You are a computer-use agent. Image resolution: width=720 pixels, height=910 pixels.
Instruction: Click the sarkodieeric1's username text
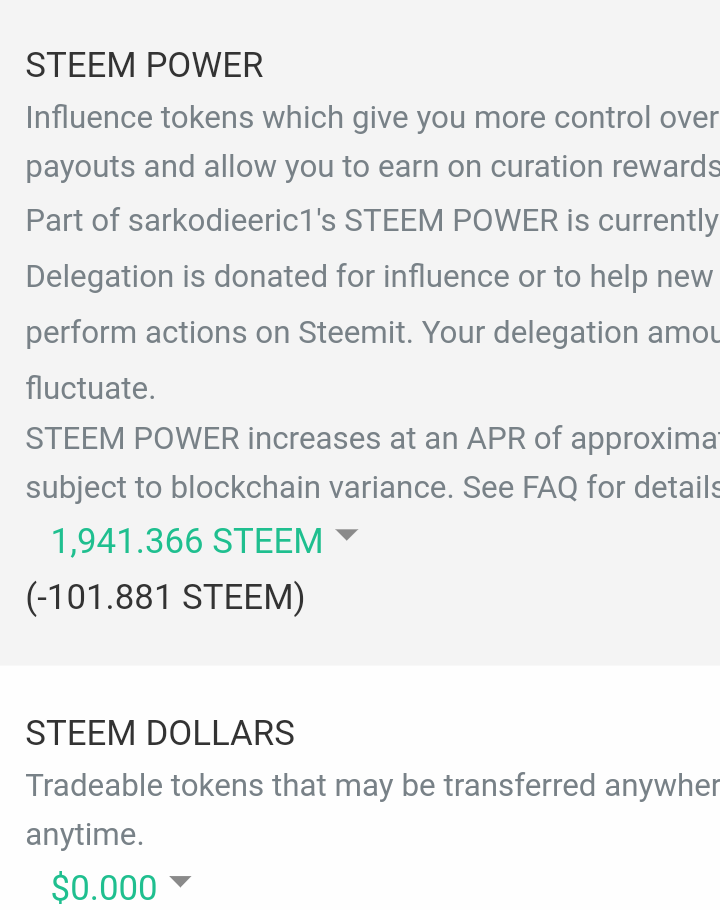pyautogui.click(x=232, y=220)
